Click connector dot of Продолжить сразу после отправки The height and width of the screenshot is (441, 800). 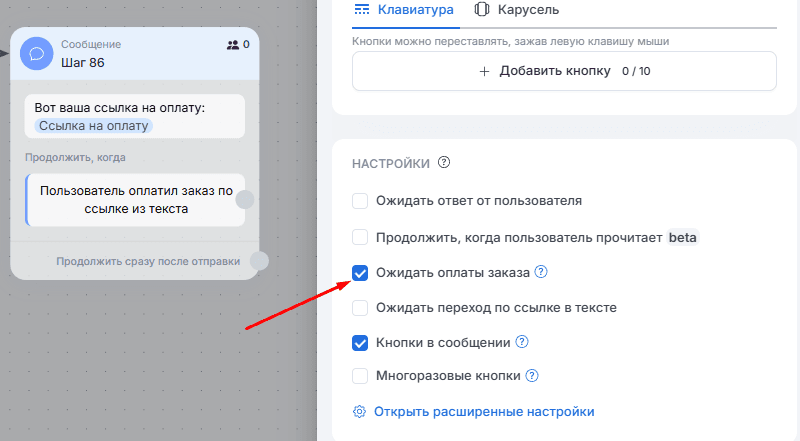(x=259, y=261)
